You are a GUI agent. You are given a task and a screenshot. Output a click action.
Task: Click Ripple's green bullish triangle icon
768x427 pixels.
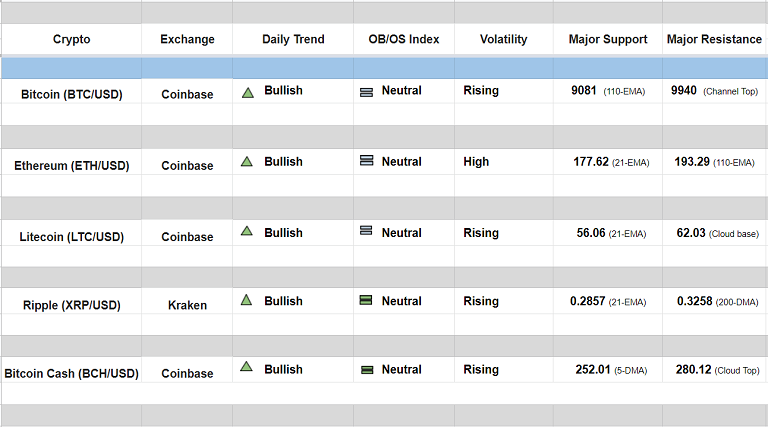pos(248,300)
